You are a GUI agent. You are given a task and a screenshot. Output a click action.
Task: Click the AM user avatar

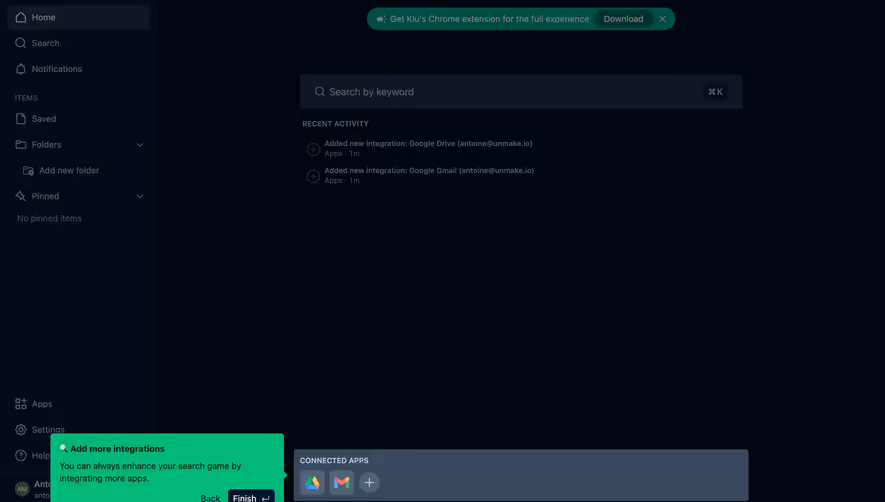point(22,489)
